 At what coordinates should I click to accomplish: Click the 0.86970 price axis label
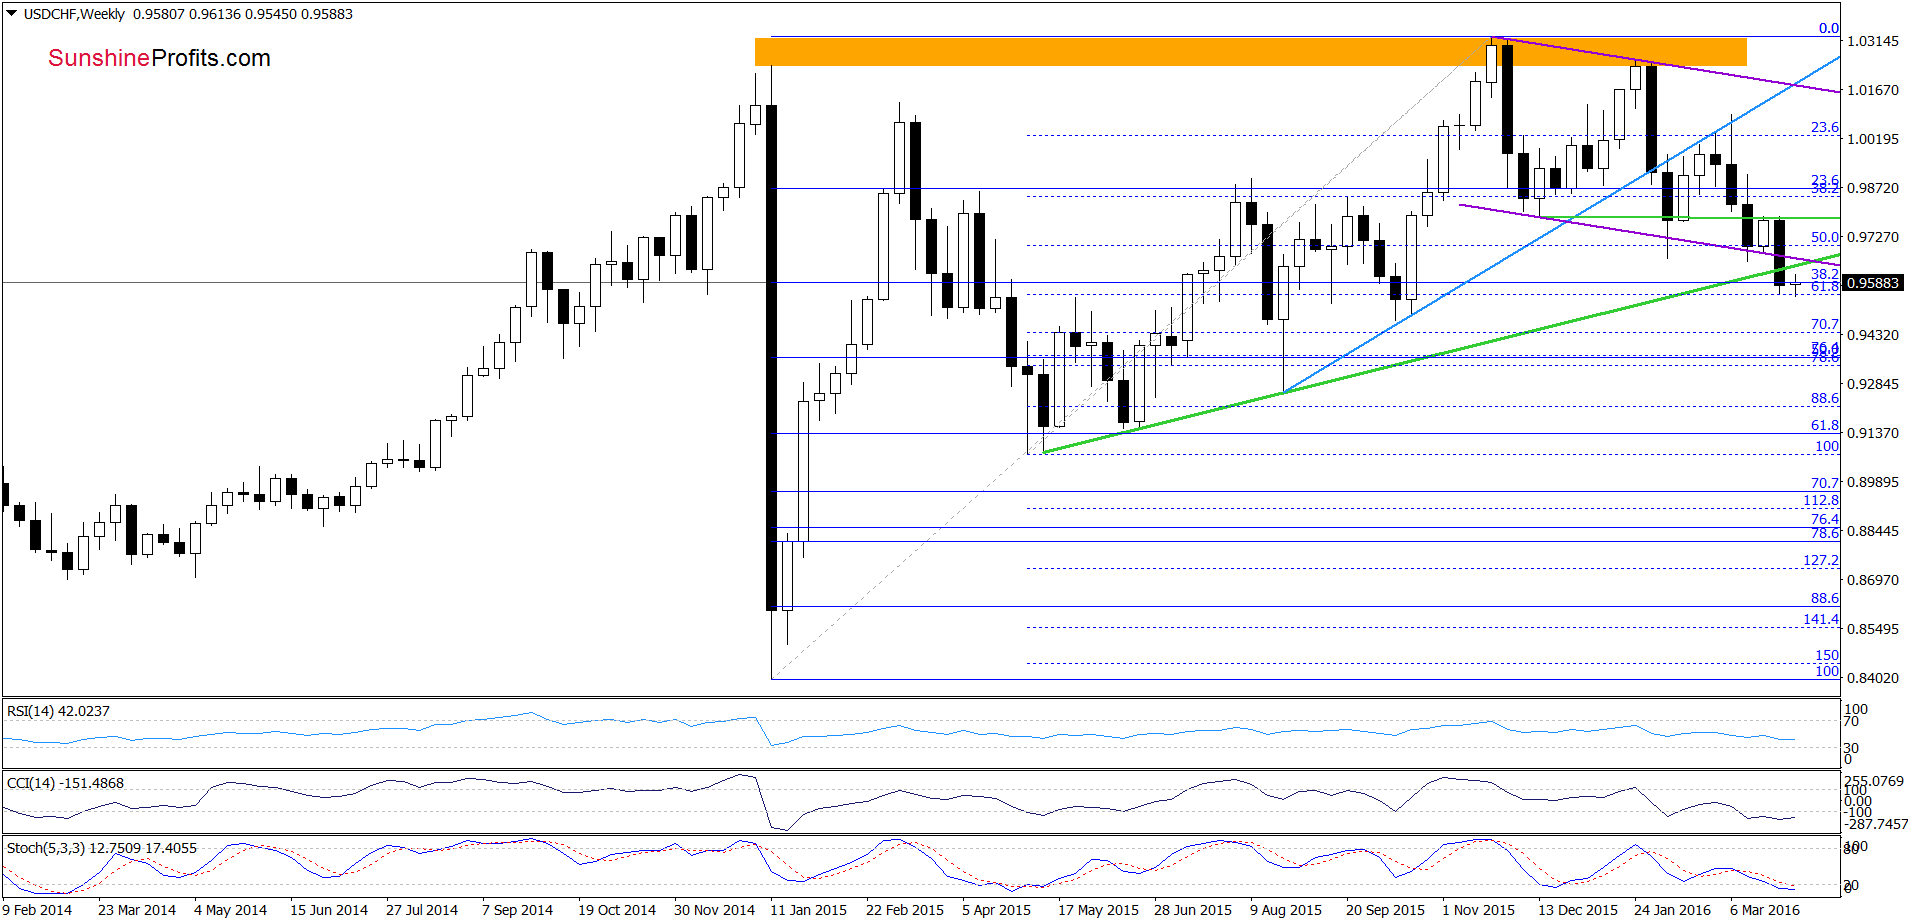(x=1873, y=580)
